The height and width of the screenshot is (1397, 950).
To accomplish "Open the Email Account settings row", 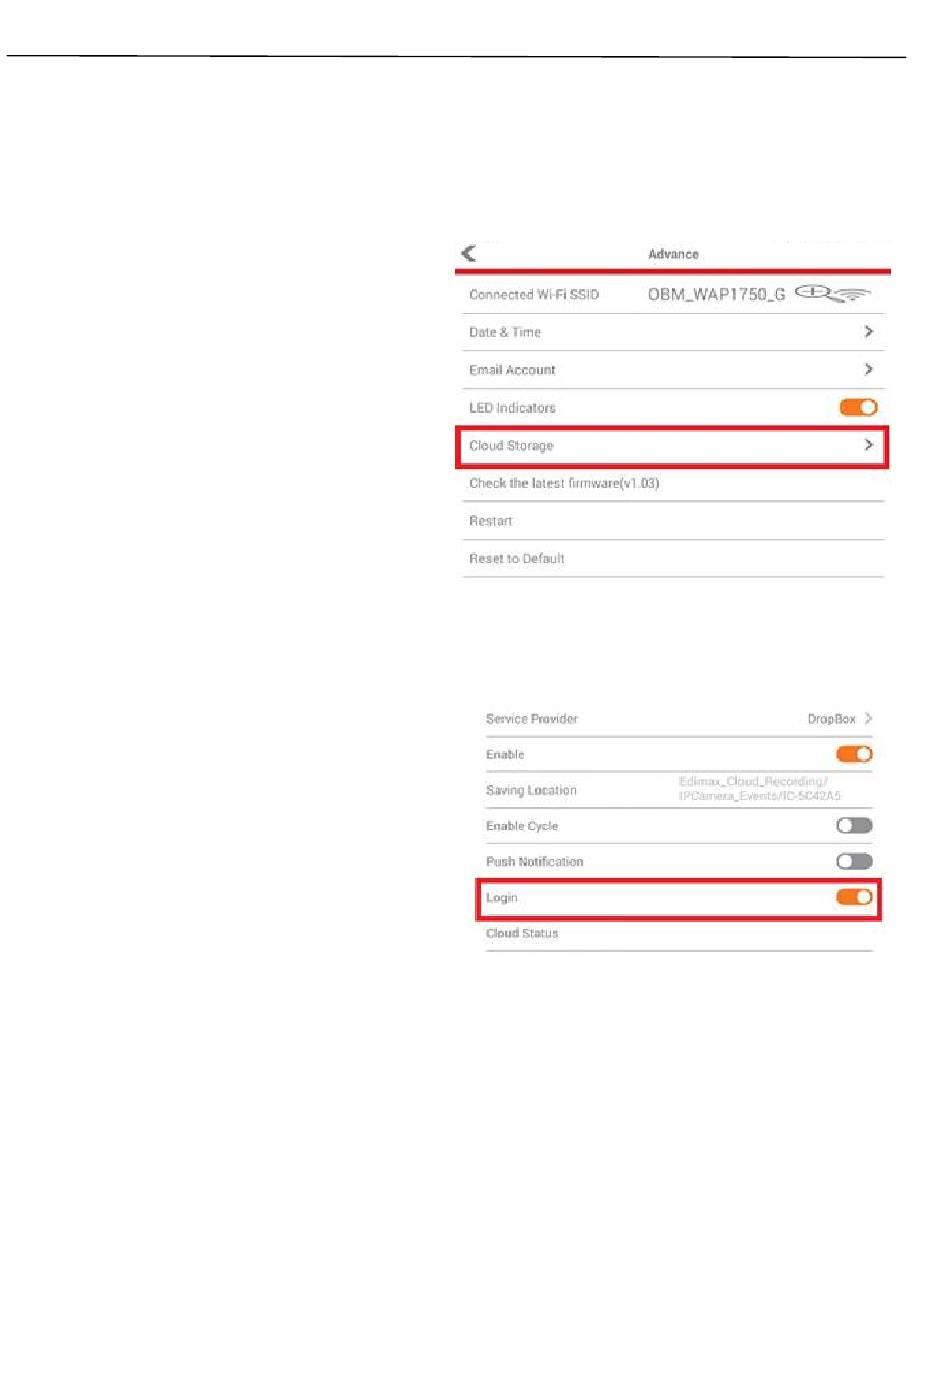I will [673, 370].
